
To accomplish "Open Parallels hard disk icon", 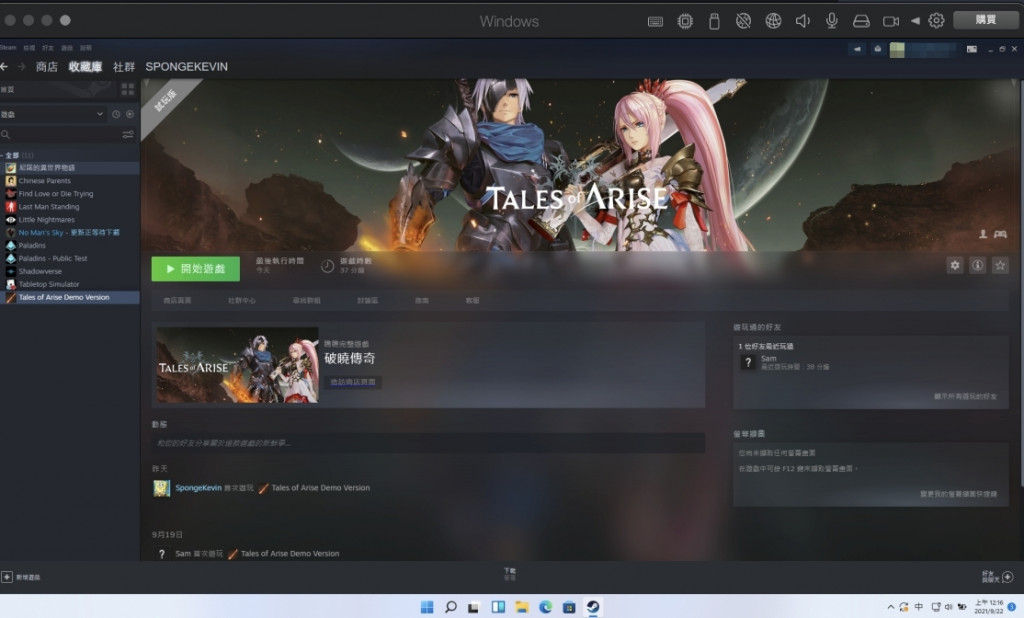I will [861, 22].
